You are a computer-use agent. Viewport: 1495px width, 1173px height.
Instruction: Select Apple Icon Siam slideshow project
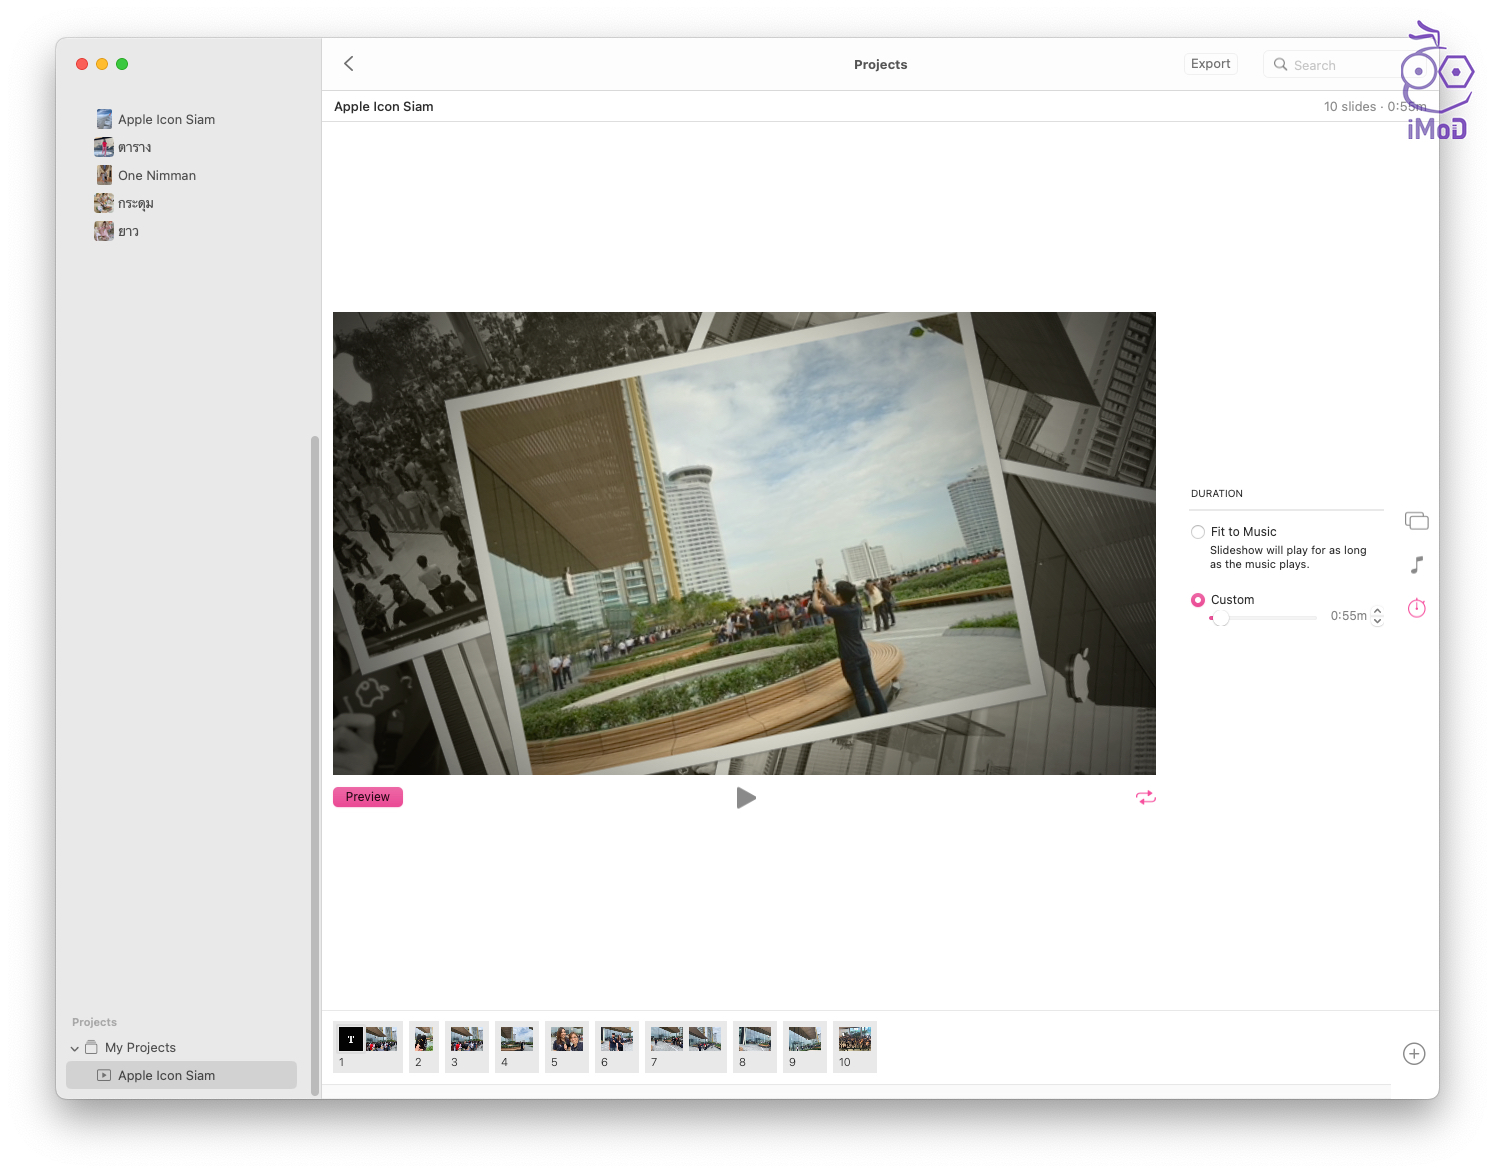[166, 1075]
